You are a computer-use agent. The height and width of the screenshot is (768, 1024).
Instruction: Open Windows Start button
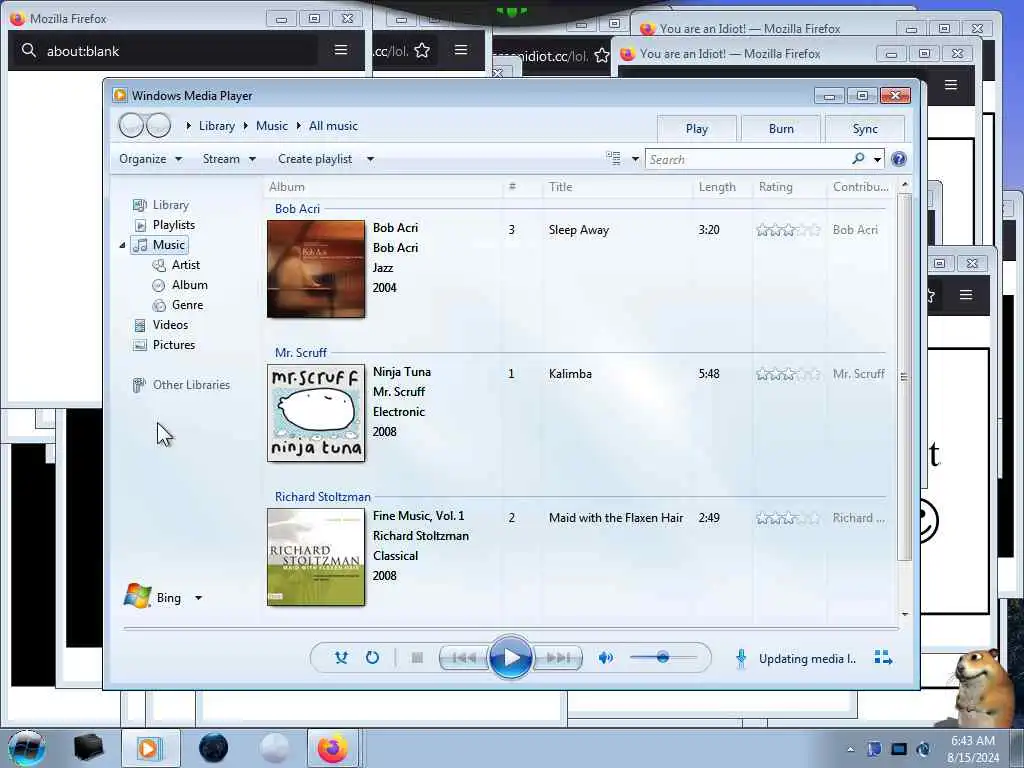tap(26, 748)
